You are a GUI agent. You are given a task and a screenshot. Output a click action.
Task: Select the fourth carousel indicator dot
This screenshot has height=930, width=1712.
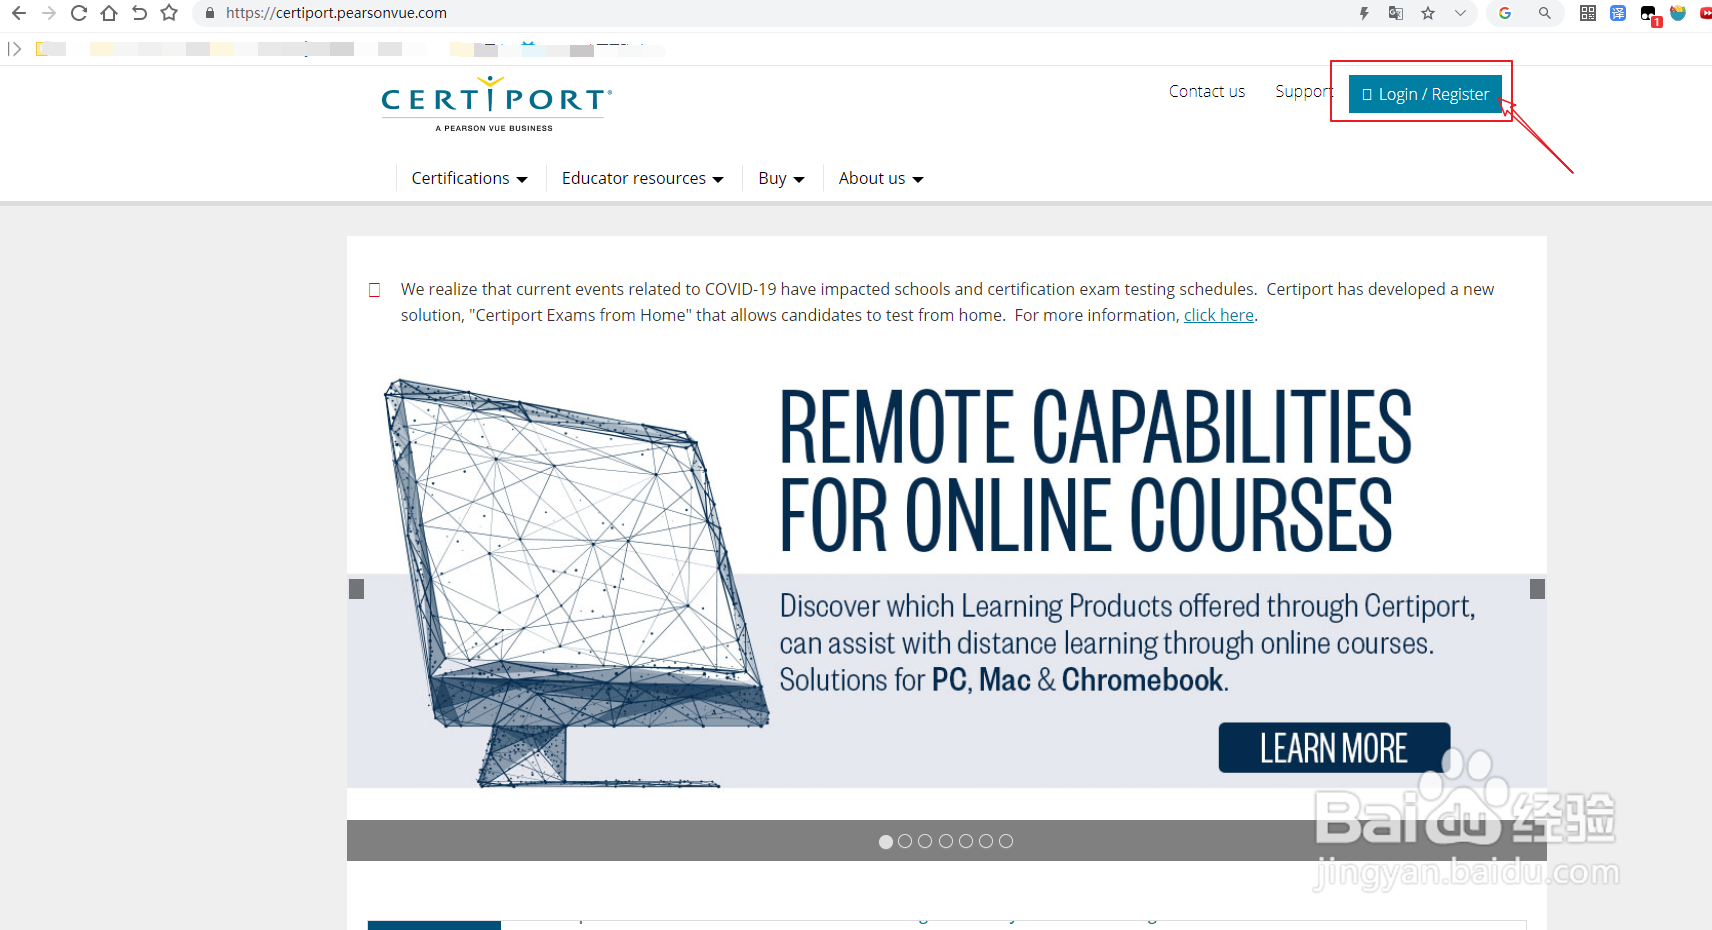pos(946,841)
